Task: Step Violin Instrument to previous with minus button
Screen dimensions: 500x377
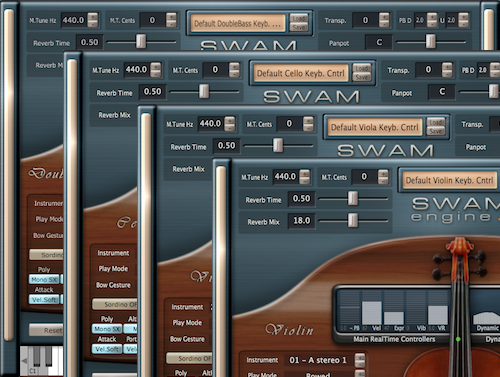Action: (x=360, y=364)
